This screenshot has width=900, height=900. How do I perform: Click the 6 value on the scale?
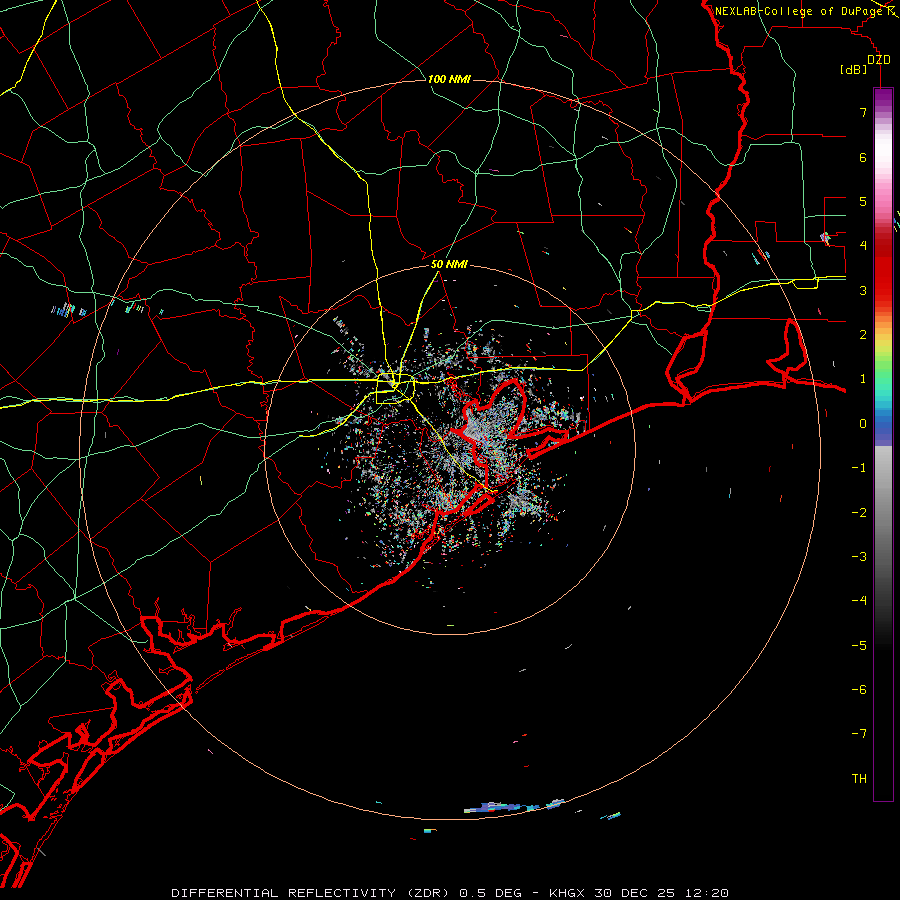(x=863, y=157)
